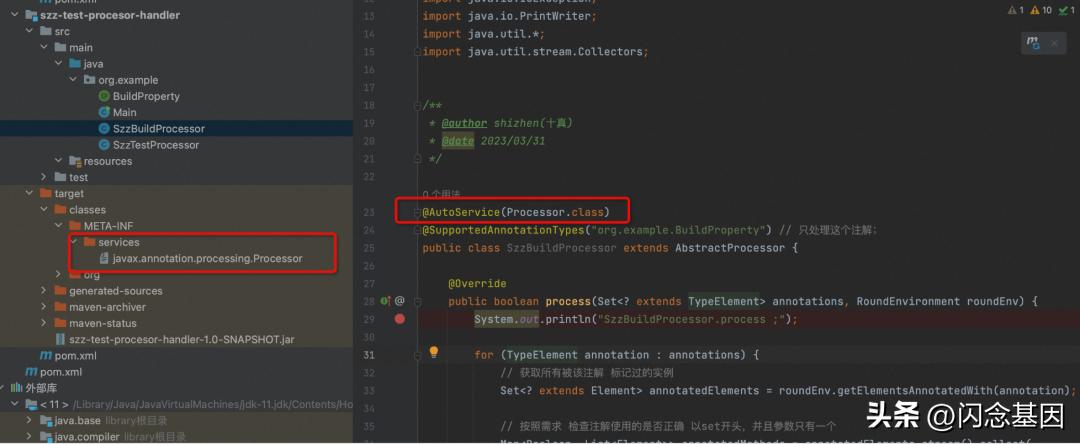This screenshot has height=444, width=1080.
Task: Click the @author tag in the Javadoc
Action: coord(464,123)
